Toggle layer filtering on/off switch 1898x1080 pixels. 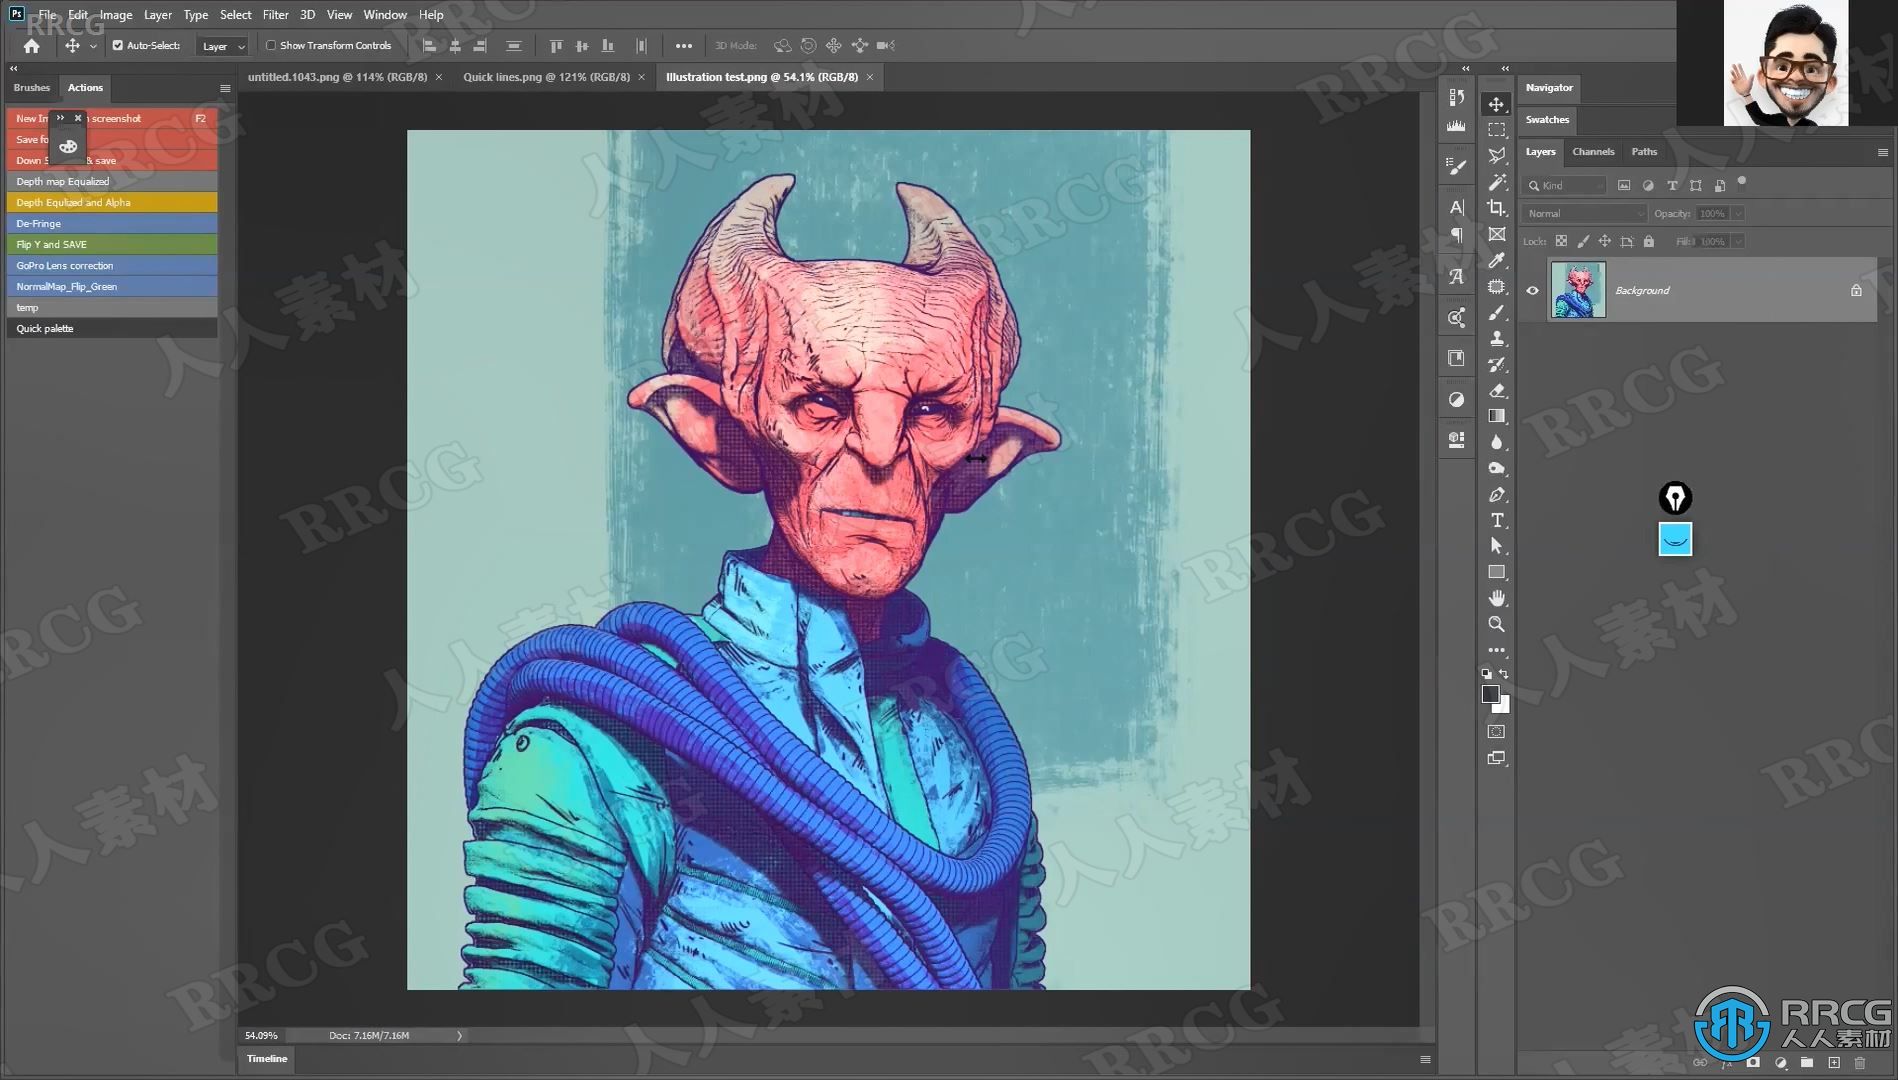tap(1742, 182)
